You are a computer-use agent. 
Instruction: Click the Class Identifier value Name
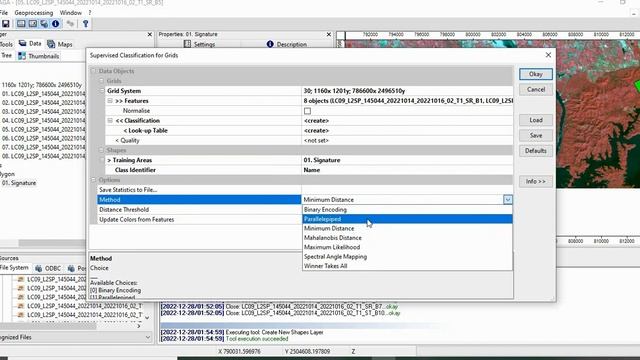pyautogui.click(x=312, y=170)
